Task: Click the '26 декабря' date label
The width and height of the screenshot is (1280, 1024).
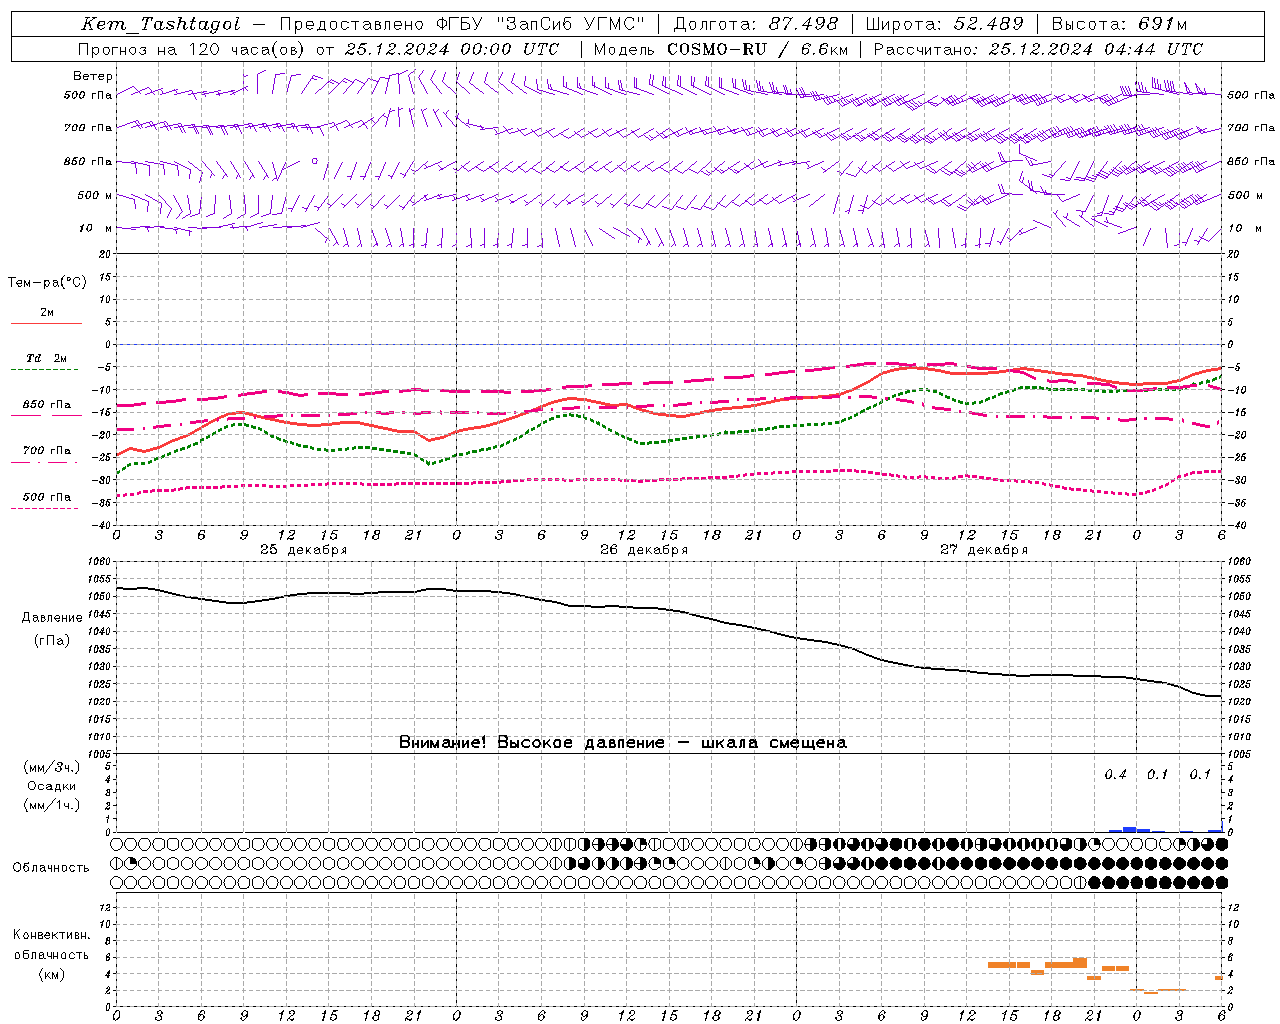Action: [644, 550]
